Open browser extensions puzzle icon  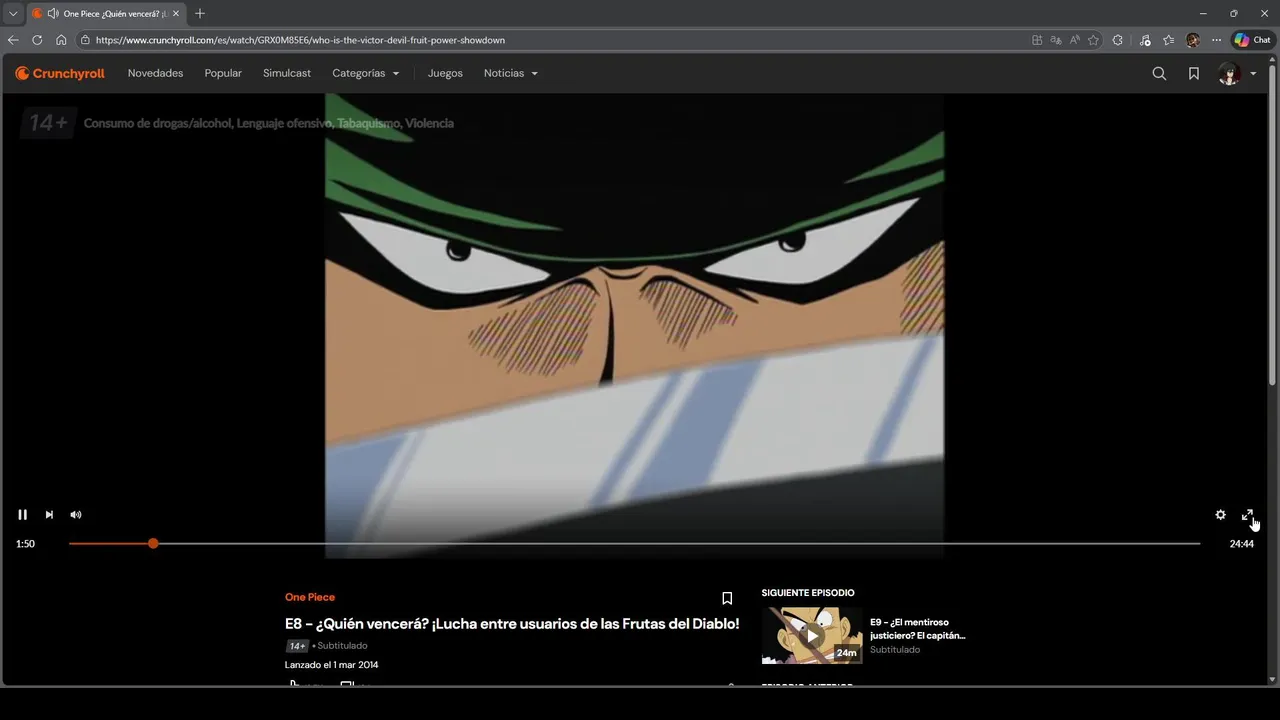1118,40
